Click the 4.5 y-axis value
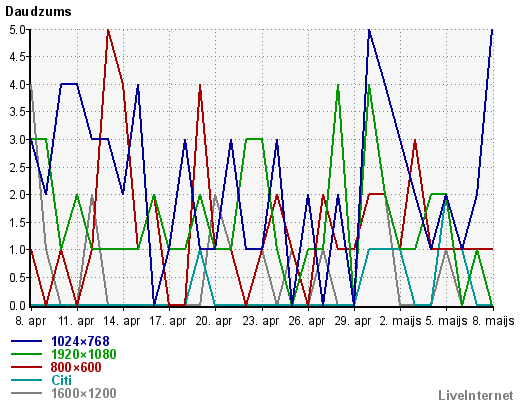The height and width of the screenshot is (405, 520). [18, 57]
